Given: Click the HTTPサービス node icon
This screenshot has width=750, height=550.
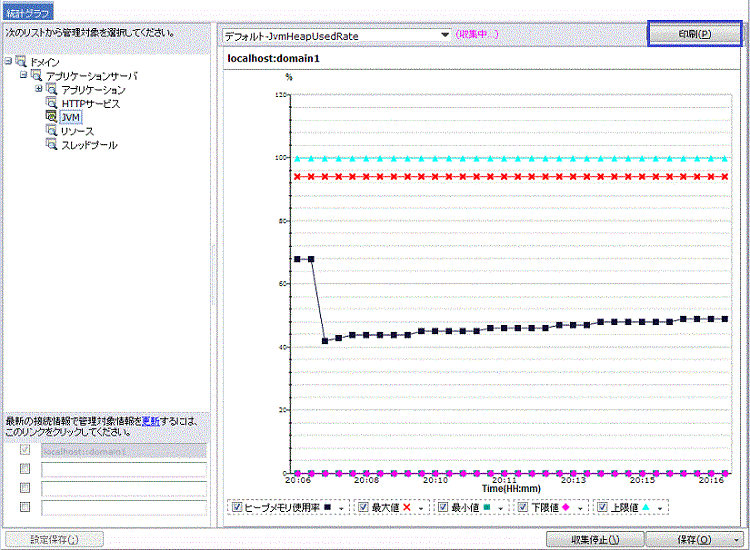Looking at the screenshot, I should click(x=51, y=104).
